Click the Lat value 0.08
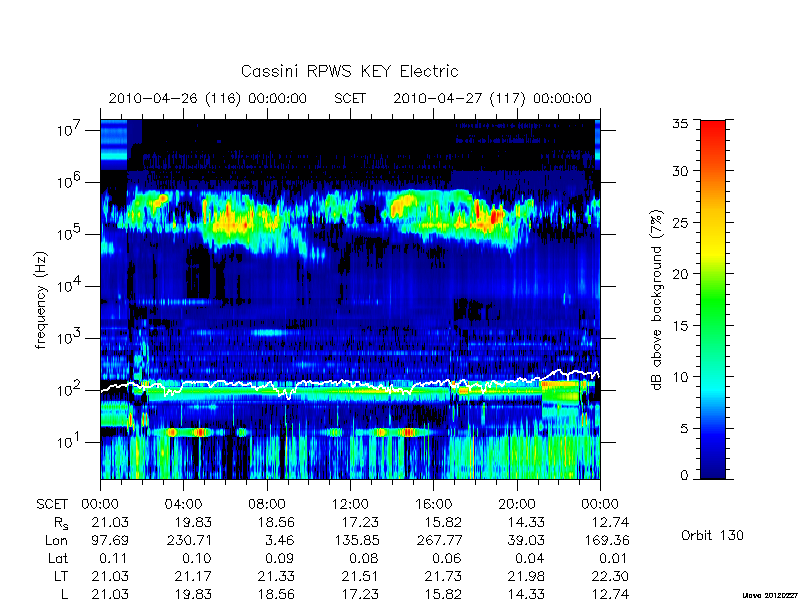 pyautogui.click(x=363, y=559)
